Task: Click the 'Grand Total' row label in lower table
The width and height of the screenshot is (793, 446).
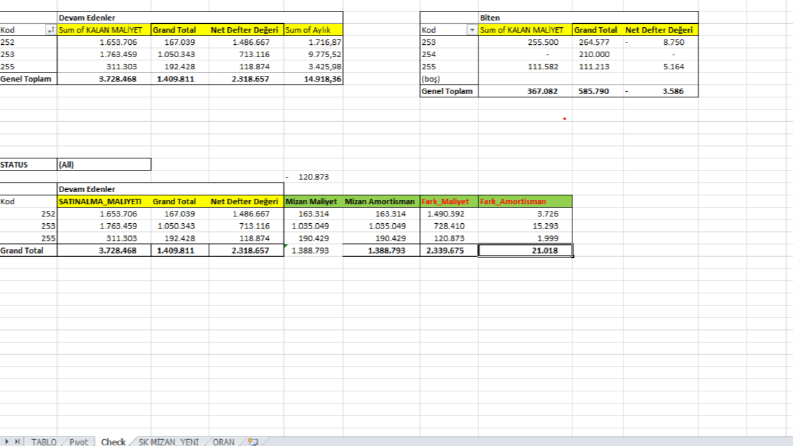Action: point(28,250)
